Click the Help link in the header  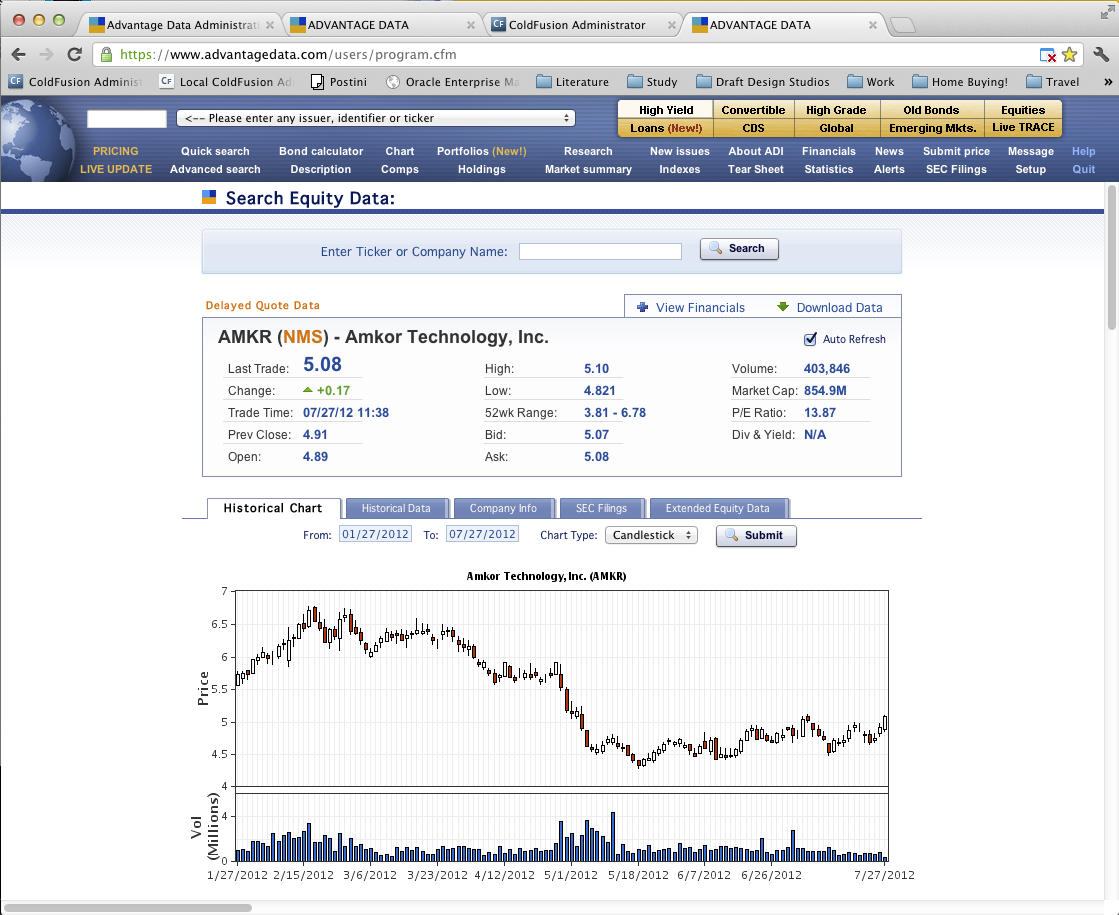1083,151
